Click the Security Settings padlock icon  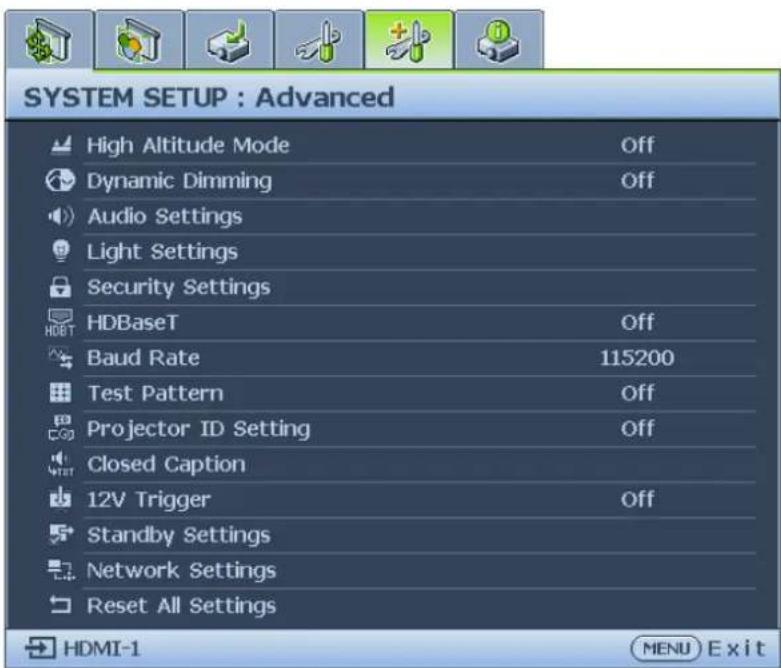(x=60, y=287)
